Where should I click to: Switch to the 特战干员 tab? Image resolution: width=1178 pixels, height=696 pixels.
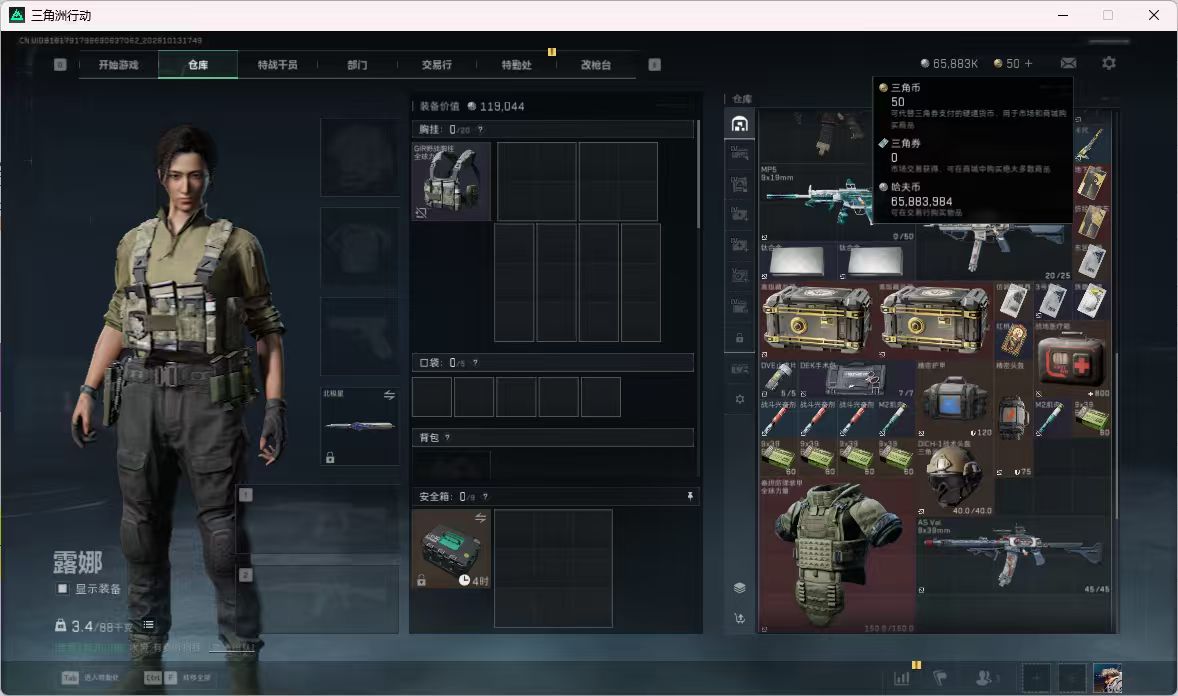tap(277, 65)
